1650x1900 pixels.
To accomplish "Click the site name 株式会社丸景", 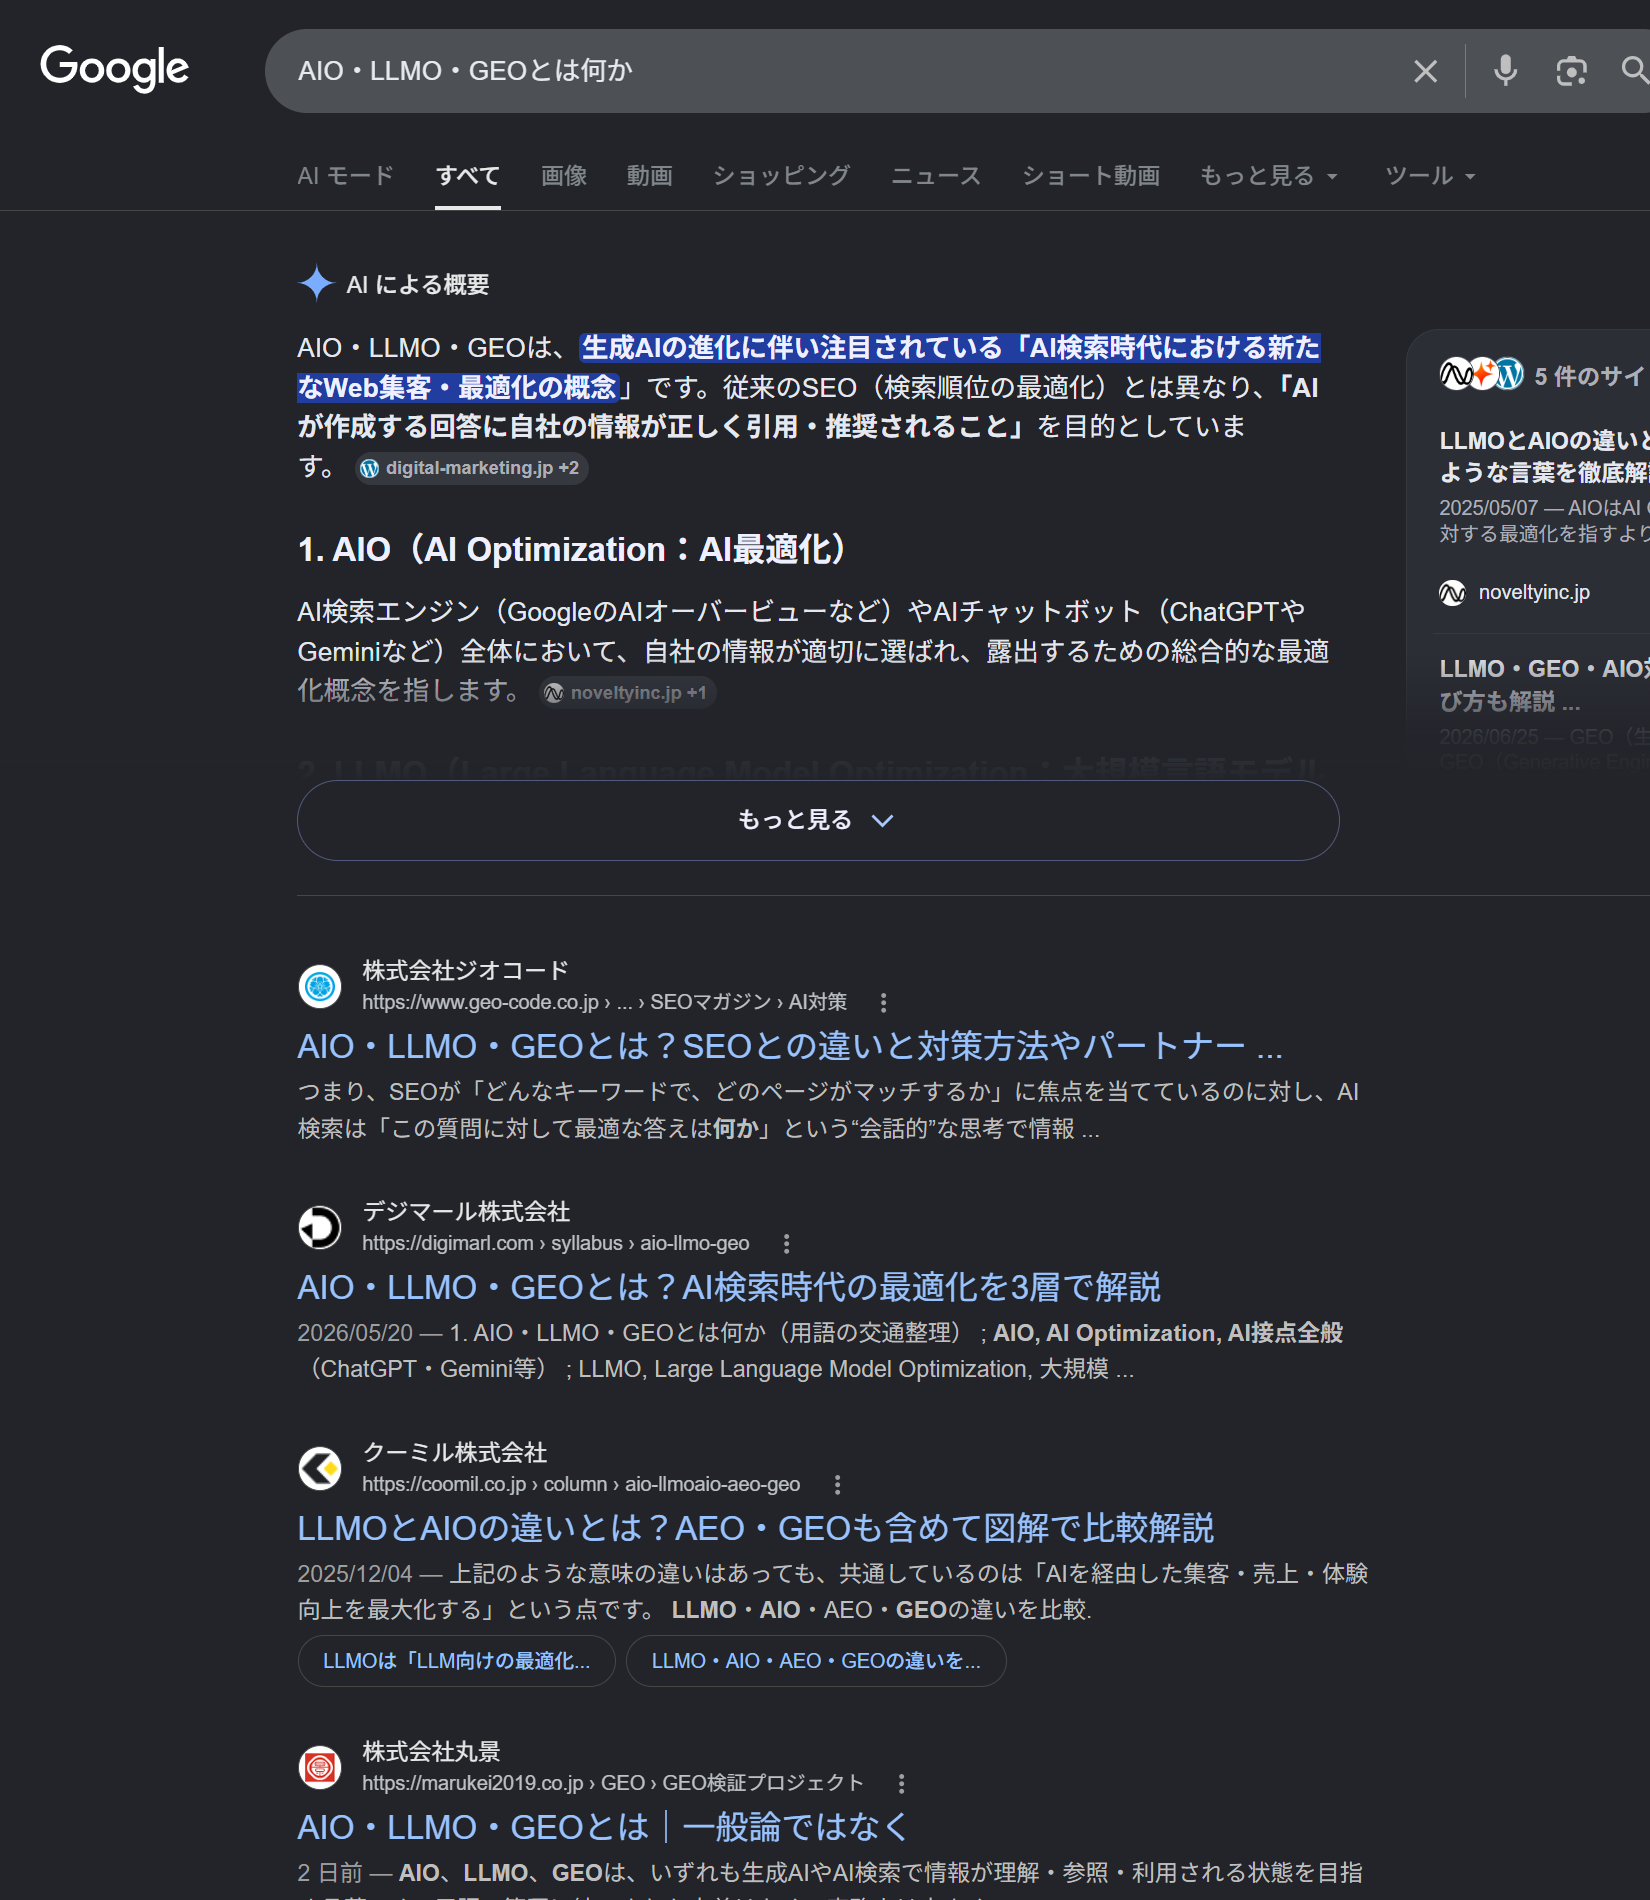I will pyautogui.click(x=431, y=1751).
